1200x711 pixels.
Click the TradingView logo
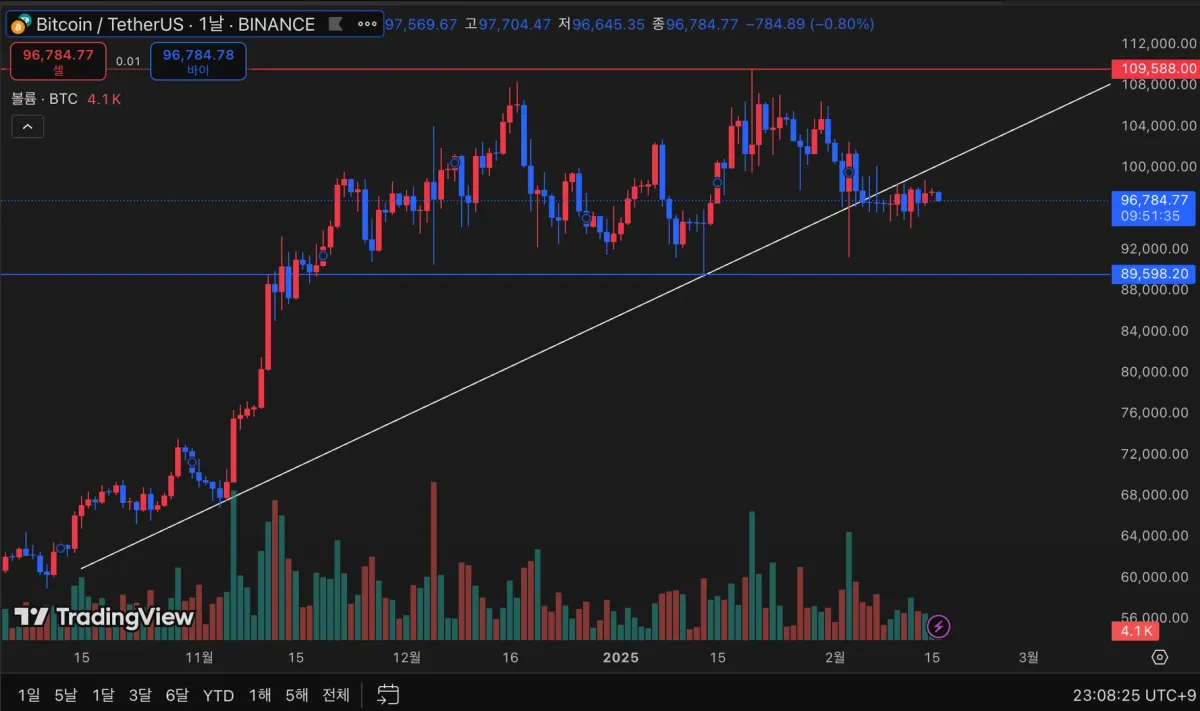pyautogui.click(x=104, y=617)
